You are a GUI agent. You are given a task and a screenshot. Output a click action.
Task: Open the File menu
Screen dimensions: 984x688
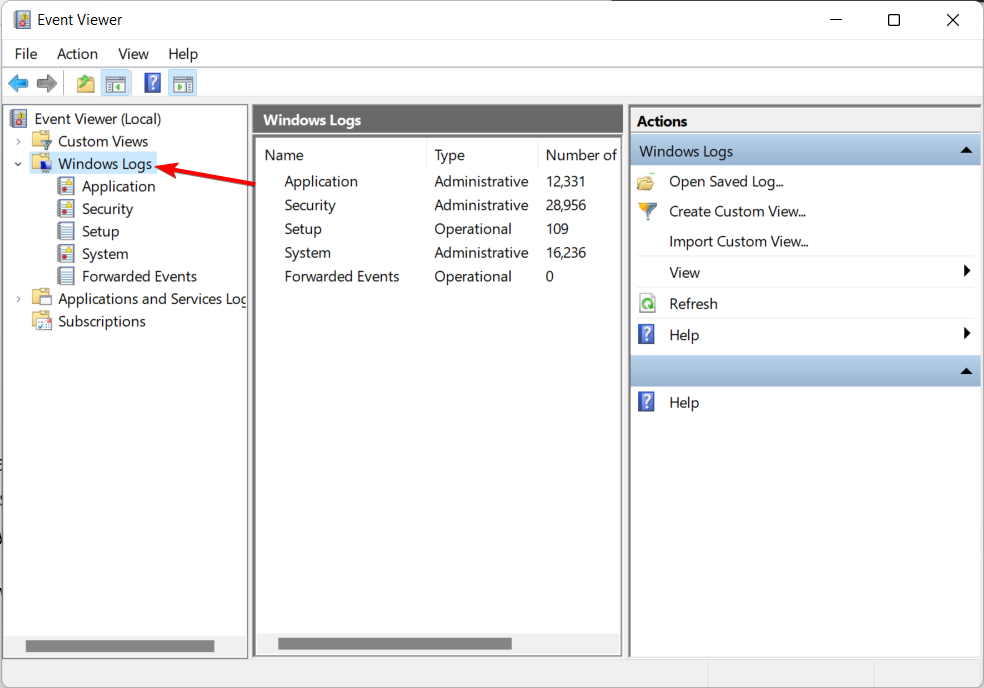click(x=26, y=54)
